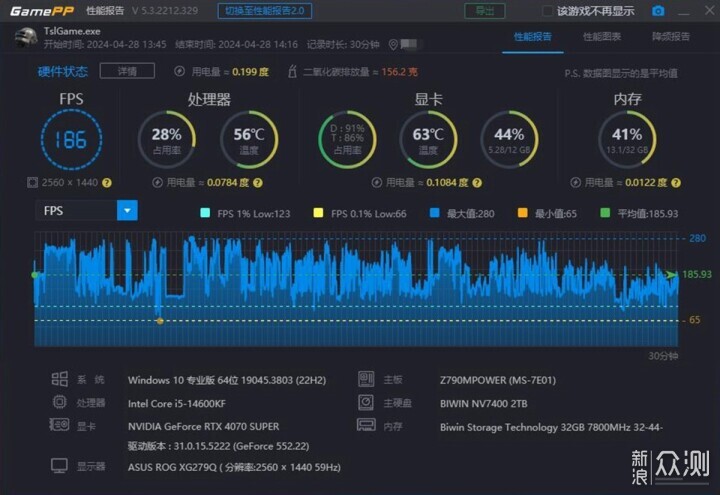Click the driver version 31.0.15.5222 text
The image size is (720, 495).
tap(219, 446)
